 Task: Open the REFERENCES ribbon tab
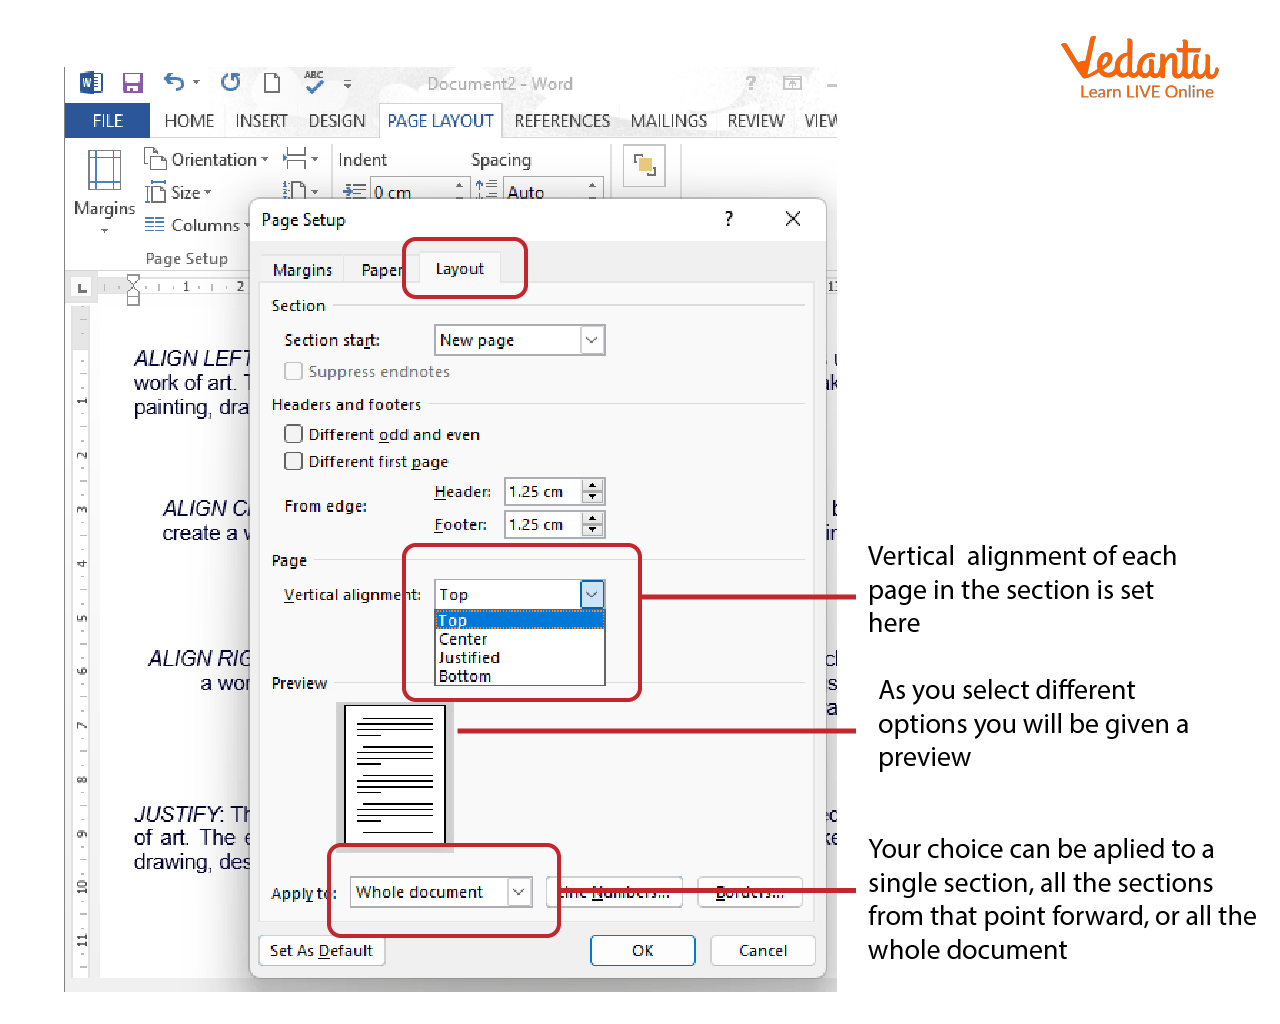[x=562, y=121]
